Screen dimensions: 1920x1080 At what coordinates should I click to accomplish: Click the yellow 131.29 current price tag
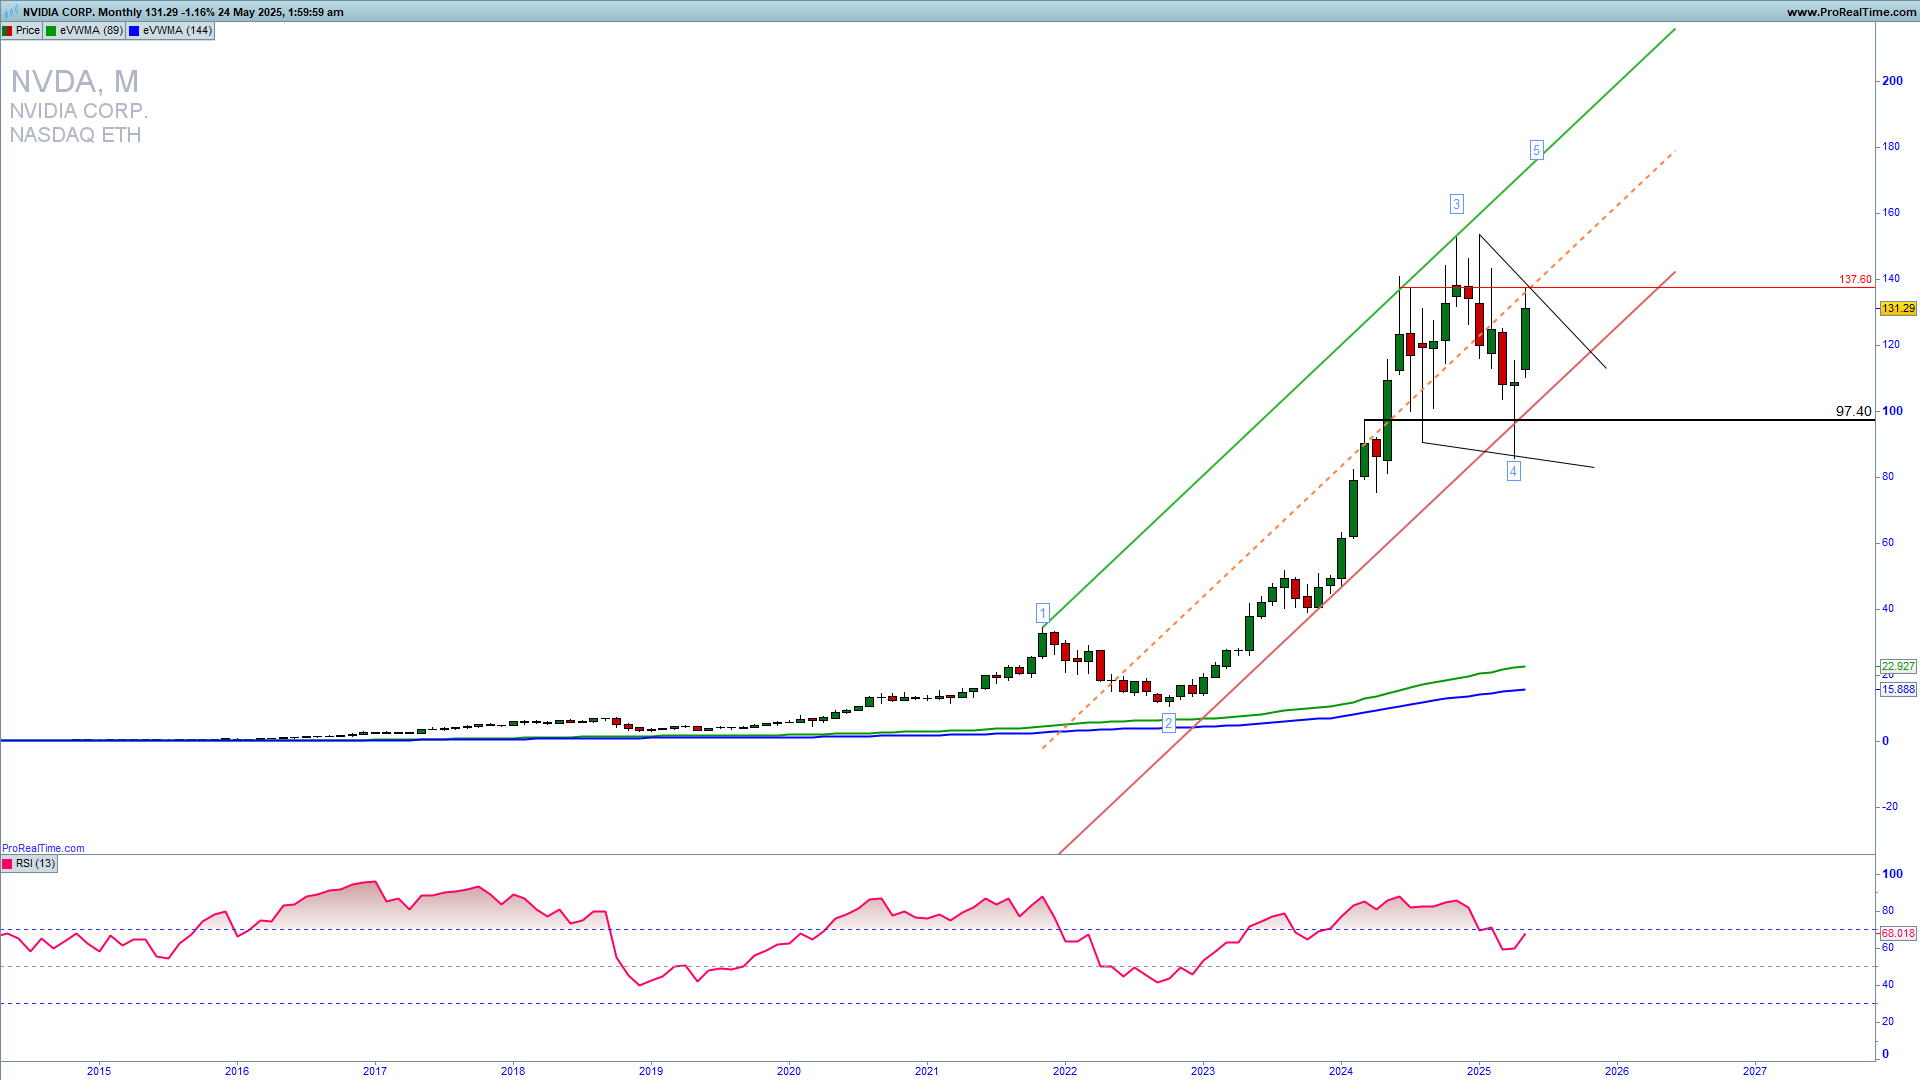coord(1898,309)
